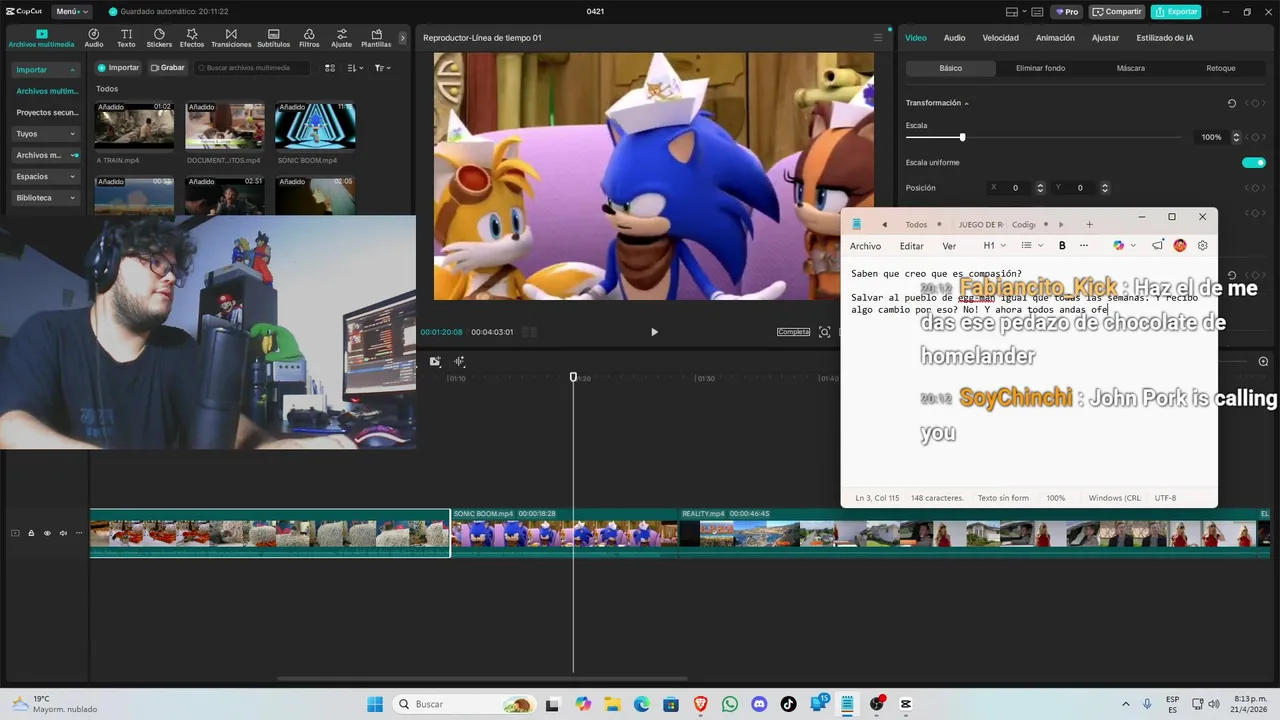Click the Compartir button
The height and width of the screenshot is (720, 1280).
(x=1117, y=12)
